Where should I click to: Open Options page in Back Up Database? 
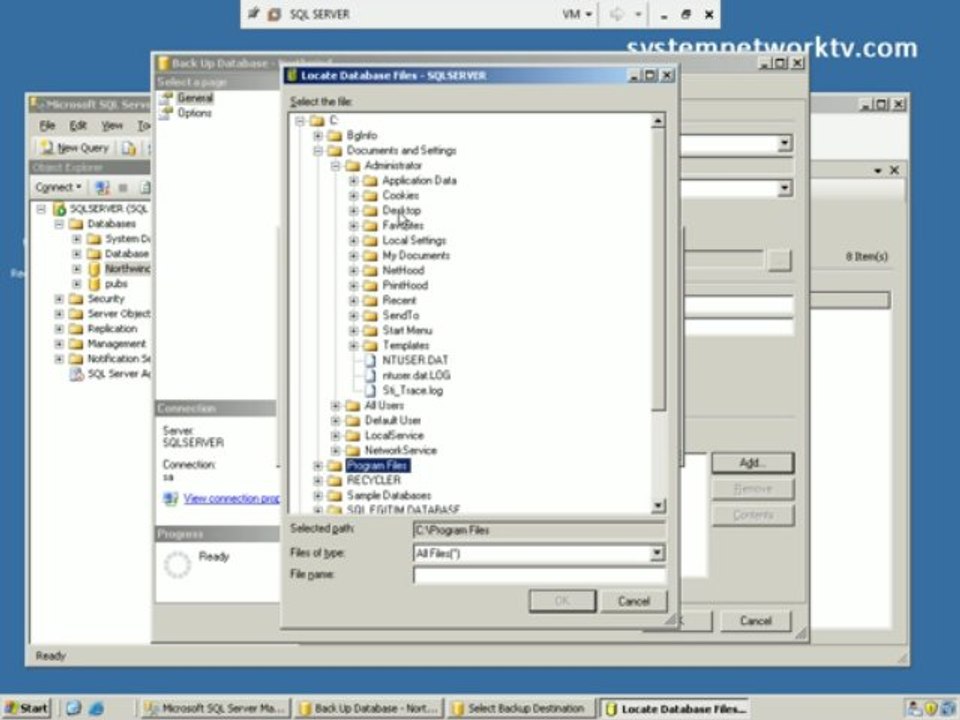coord(194,113)
